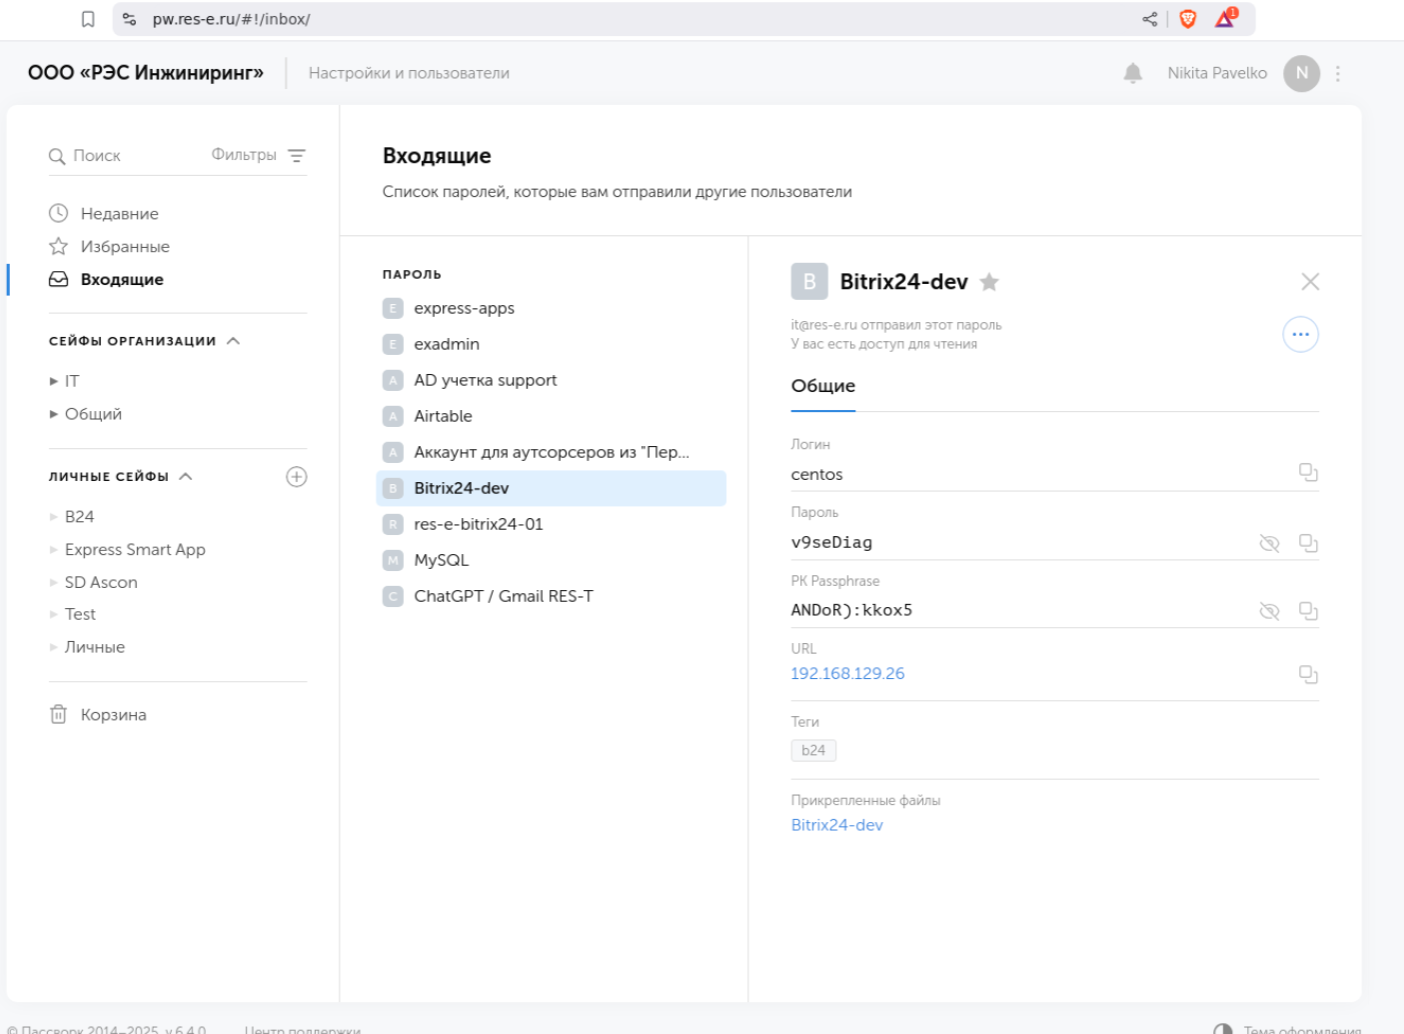Screen dimensions: 1404x1034
Task: Copy the password field value
Action: (x=1307, y=543)
